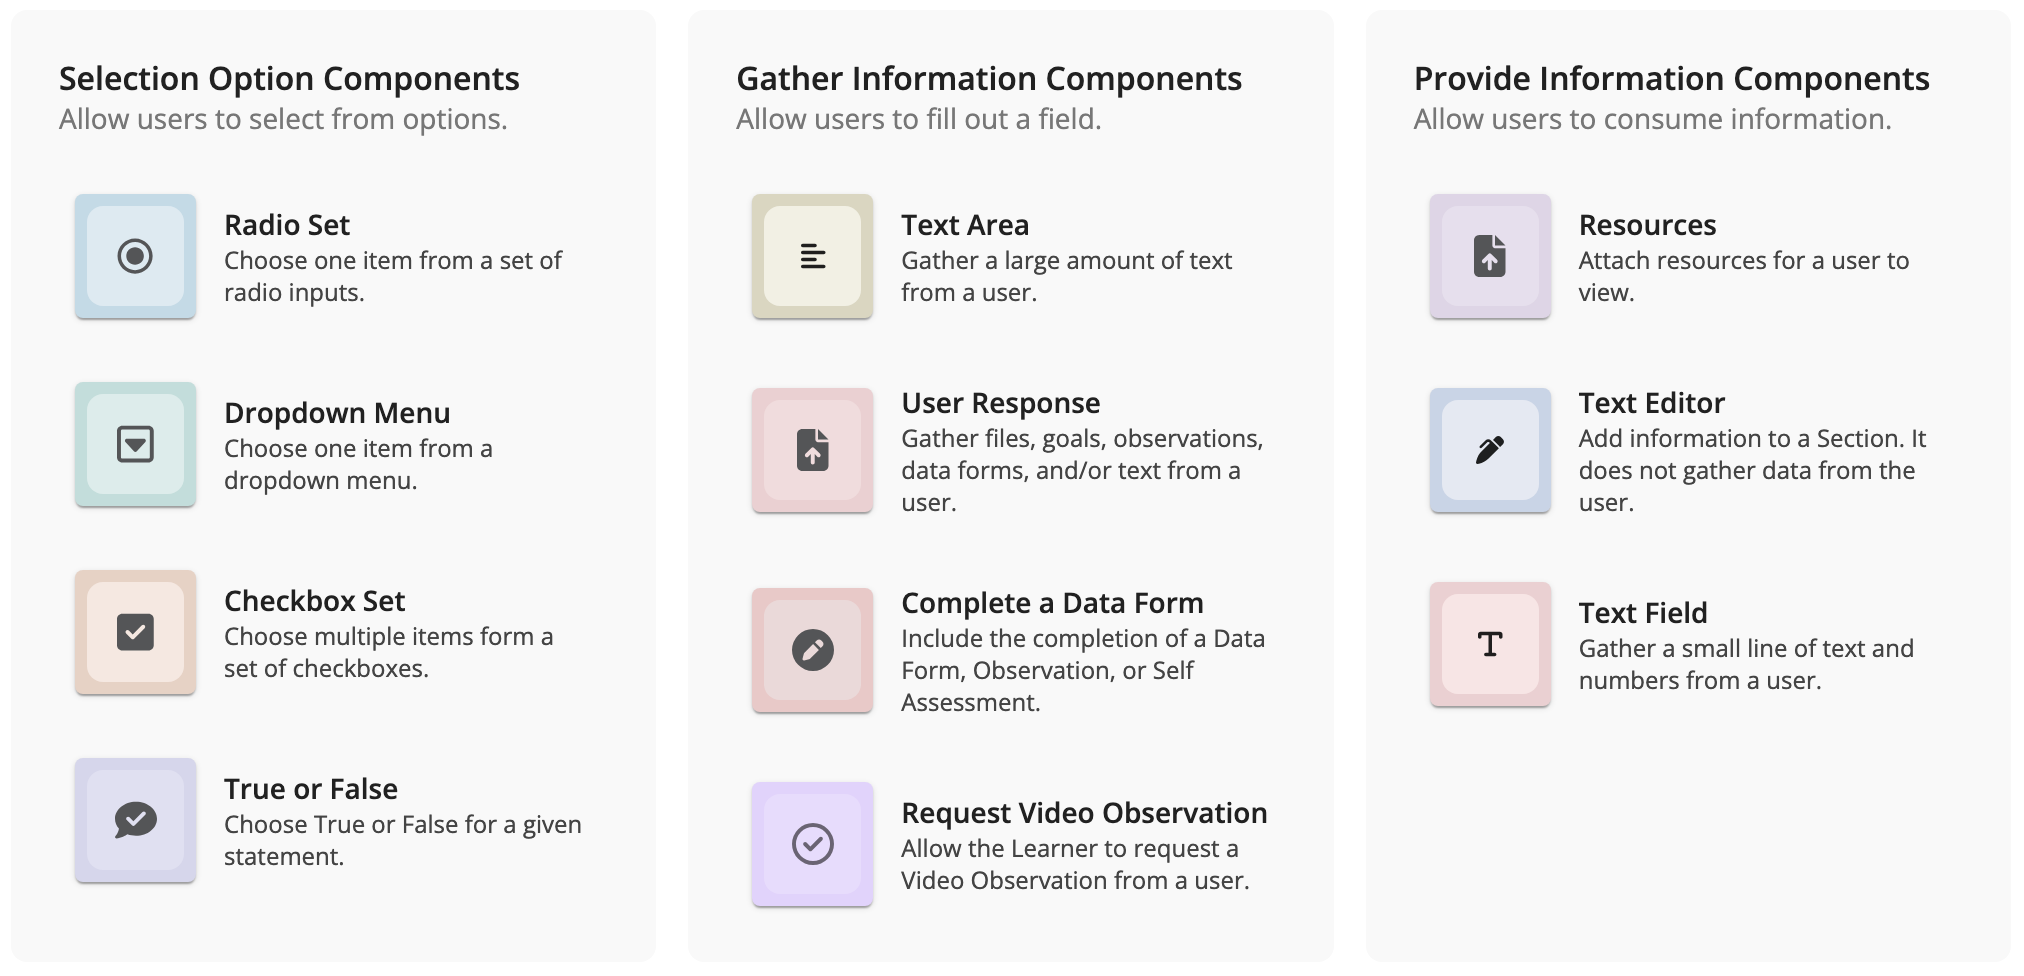Select the Request Video Observation title
The image size is (2024, 976).
pyautogui.click(x=1083, y=813)
